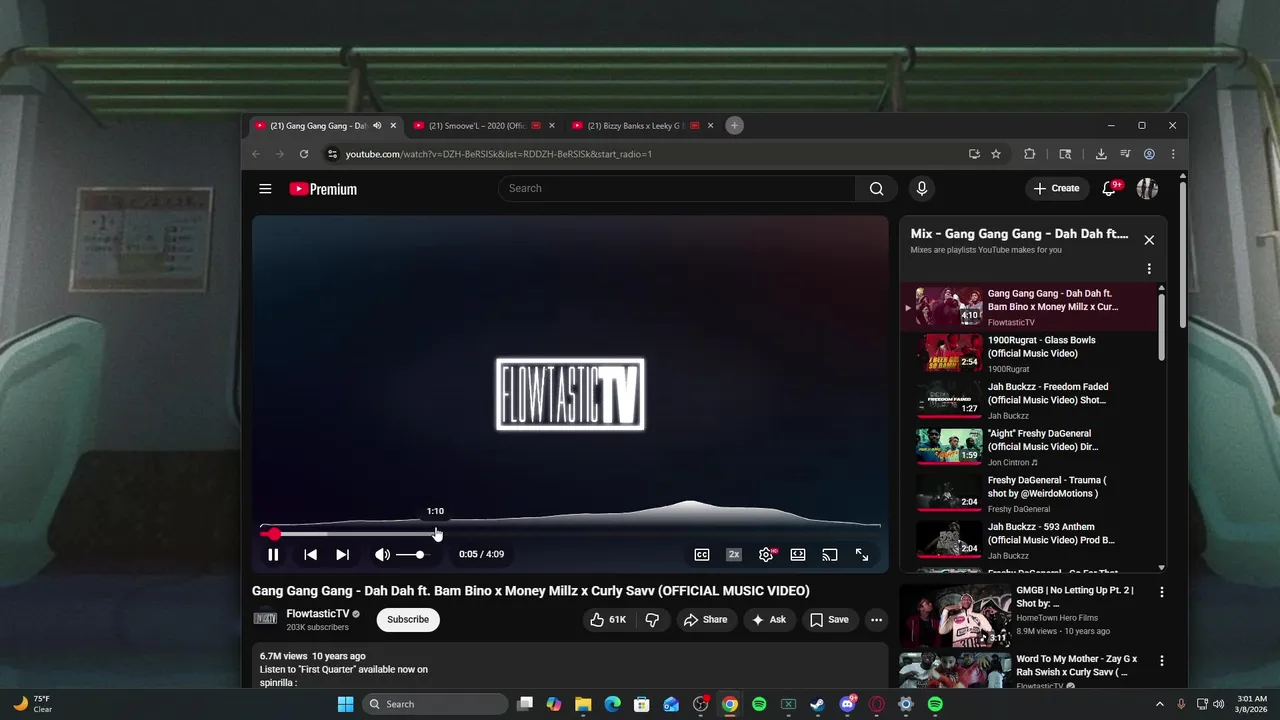Go back in browser history
The image size is (1280, 720).
point(255,154)
